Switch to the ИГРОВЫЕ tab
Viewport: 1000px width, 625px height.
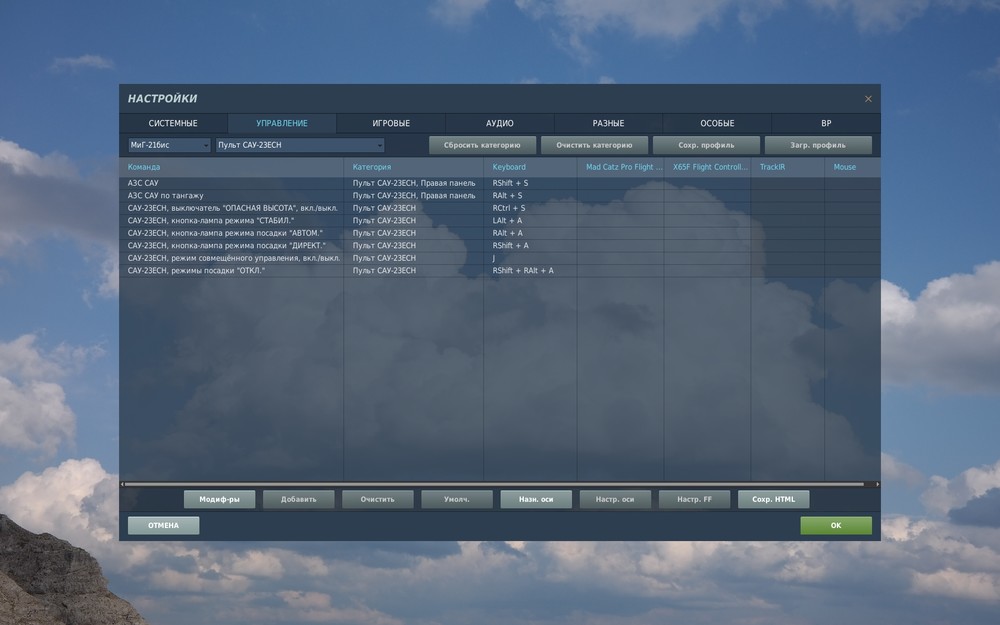click(391, 123)
